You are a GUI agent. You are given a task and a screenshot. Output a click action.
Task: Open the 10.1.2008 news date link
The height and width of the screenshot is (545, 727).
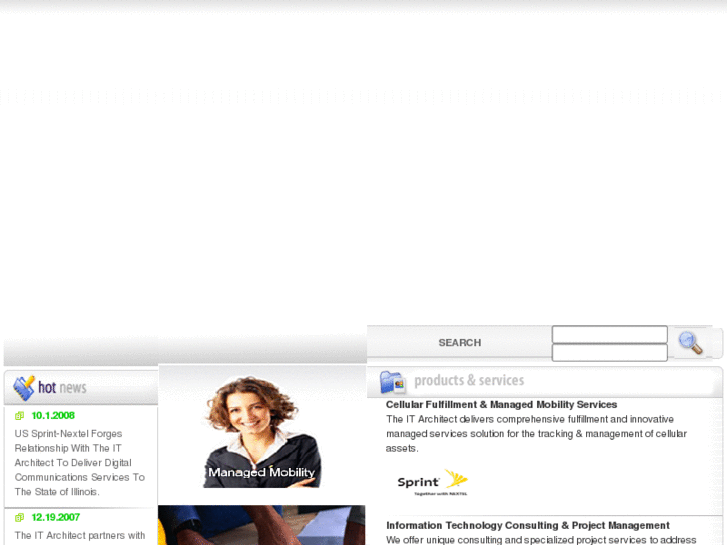[53, 416]
